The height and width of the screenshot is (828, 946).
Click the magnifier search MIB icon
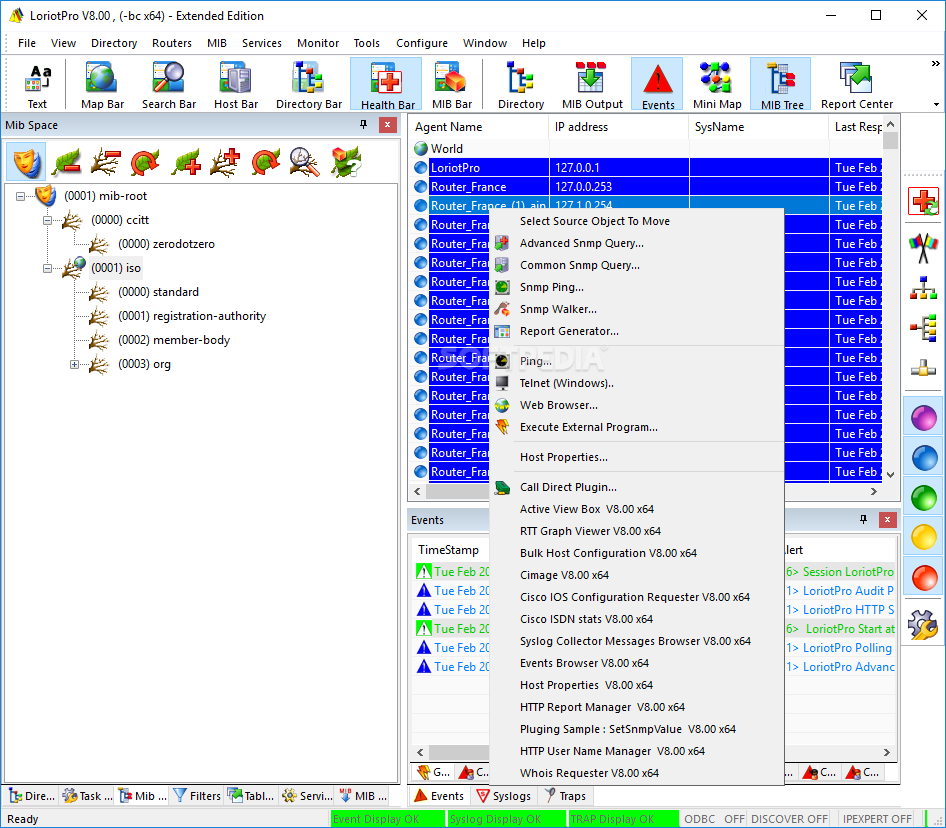coord(304,162)
